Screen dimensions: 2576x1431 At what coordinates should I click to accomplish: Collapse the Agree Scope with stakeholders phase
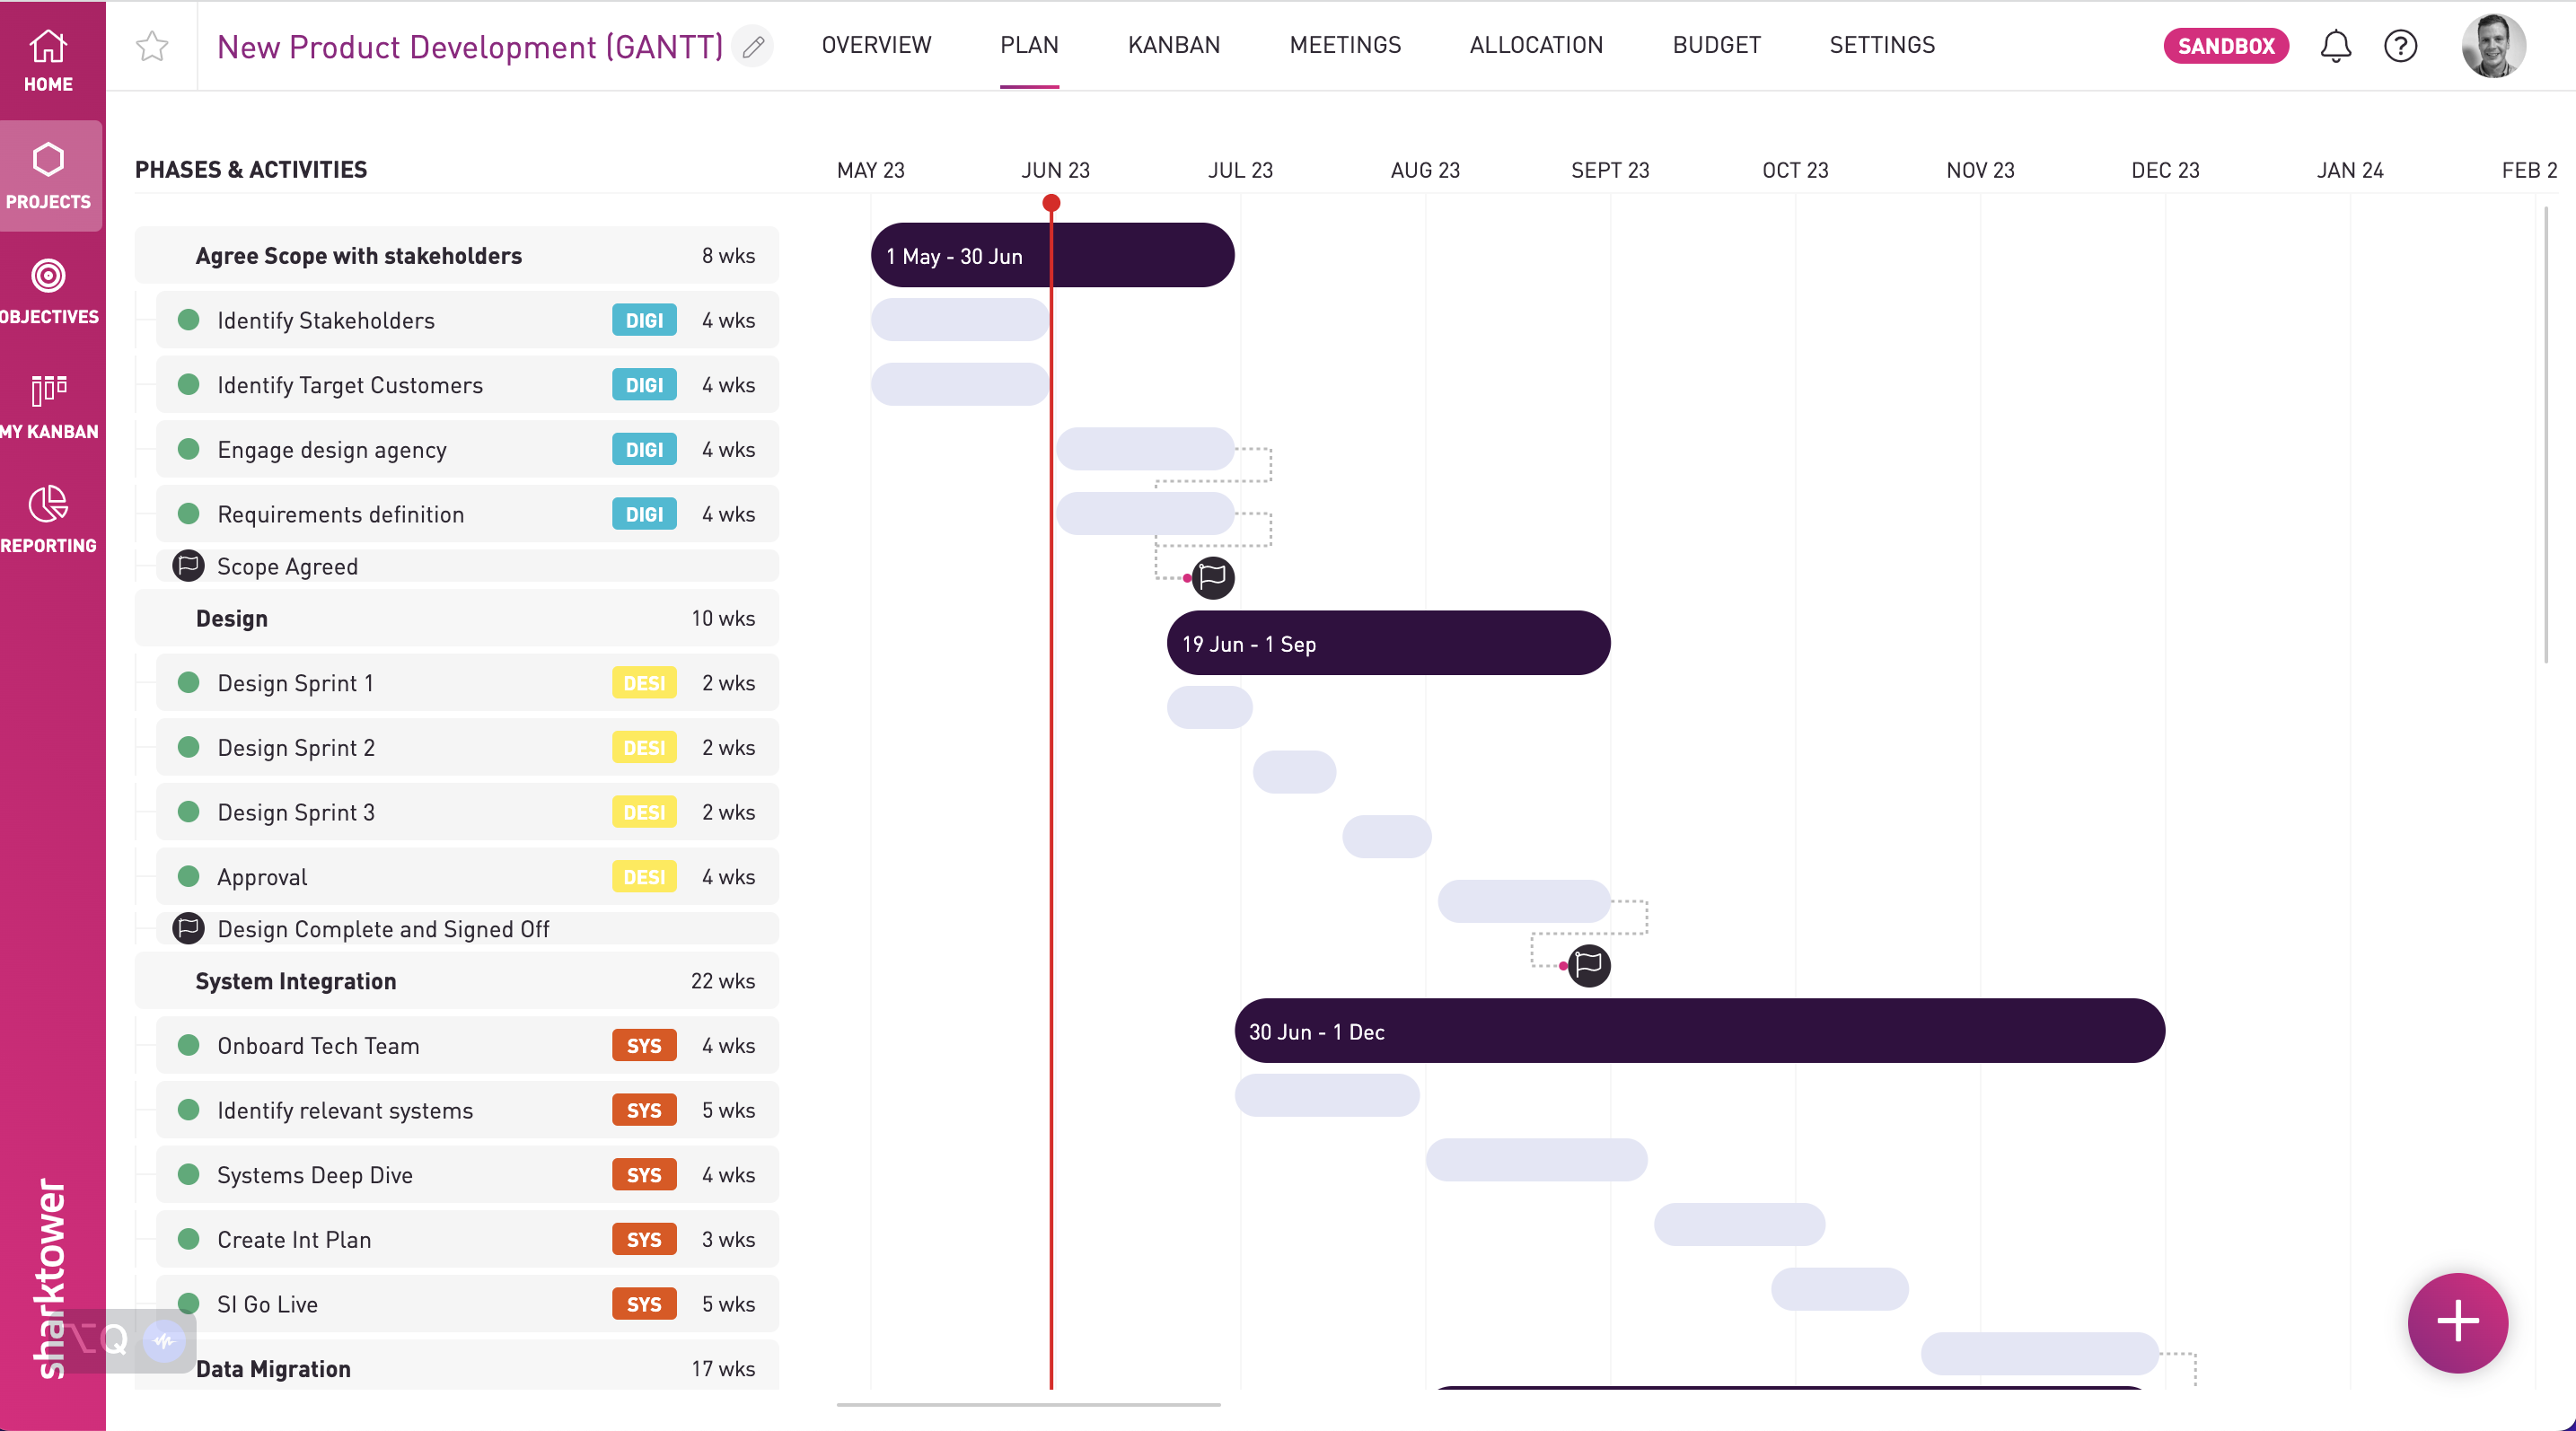[x=358, y=256]
